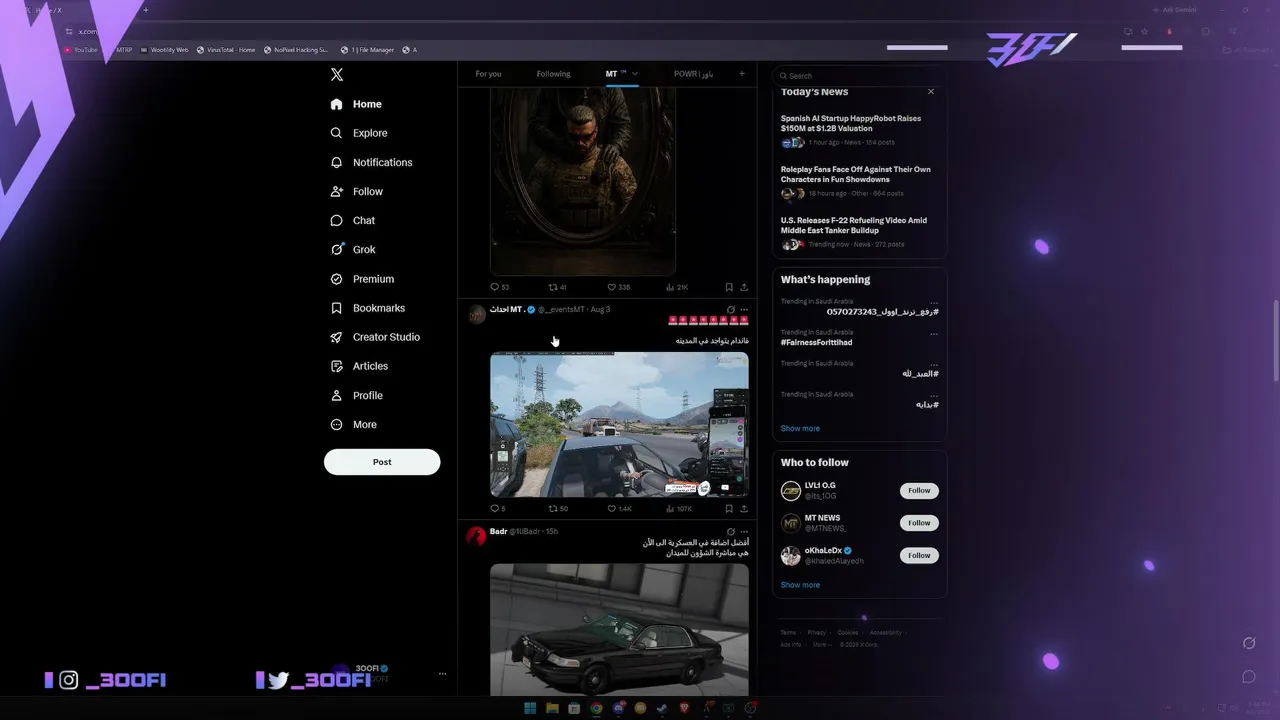Share the top post with 21K views
Screen dimensions: 1280x720
pos(744,287)
